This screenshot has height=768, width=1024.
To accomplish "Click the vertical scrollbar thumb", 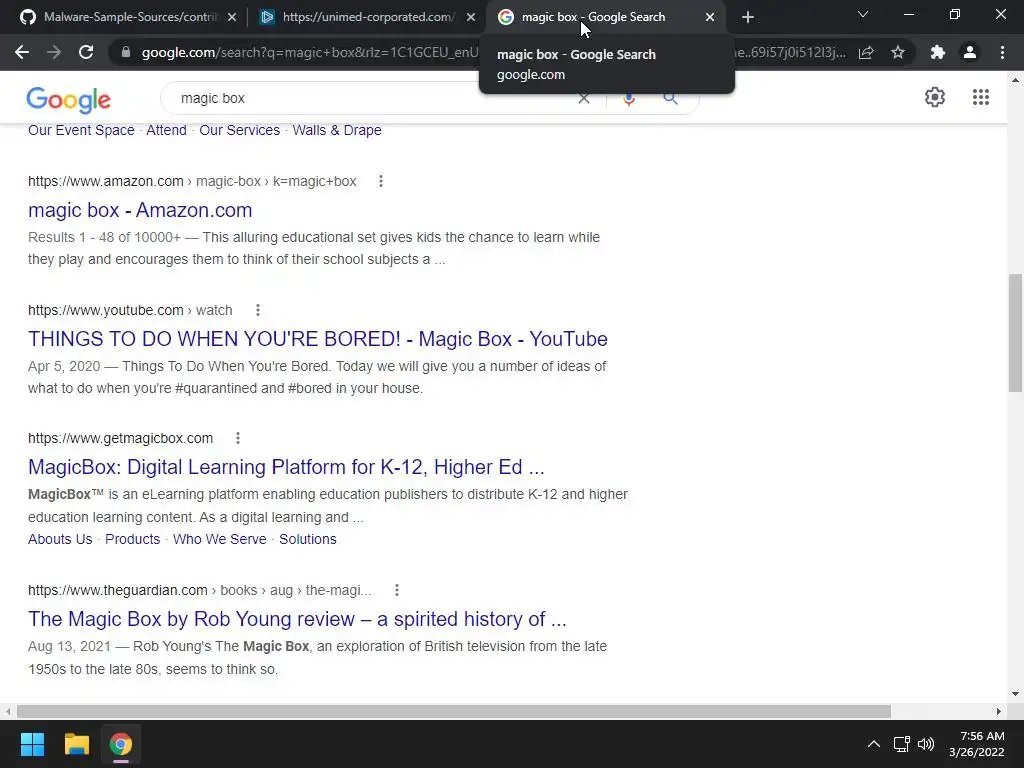I will click(x=1016, y=333).
